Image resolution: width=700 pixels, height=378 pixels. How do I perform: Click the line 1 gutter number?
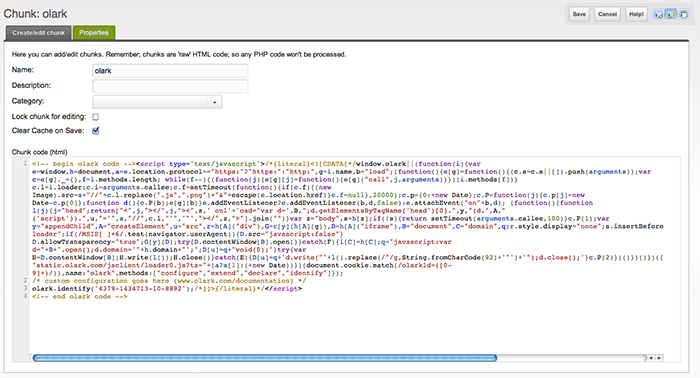(25, 164)
